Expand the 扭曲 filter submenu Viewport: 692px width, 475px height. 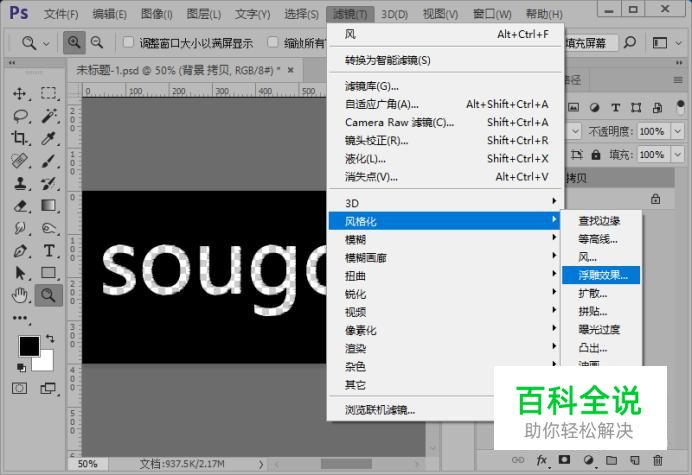click(x=445, y=276)
